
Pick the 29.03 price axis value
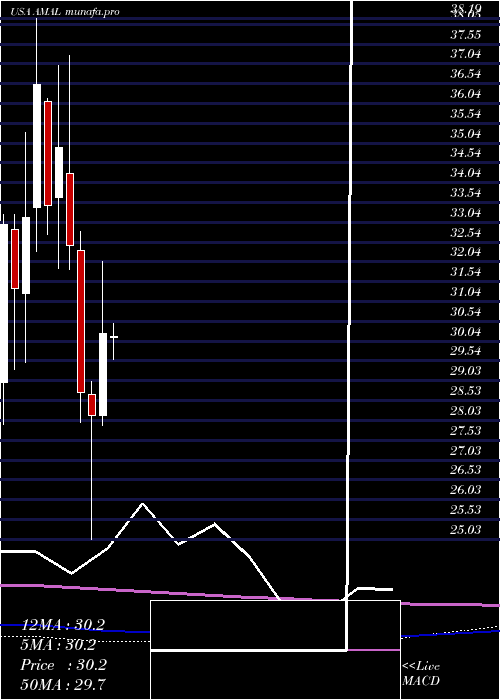465,371
